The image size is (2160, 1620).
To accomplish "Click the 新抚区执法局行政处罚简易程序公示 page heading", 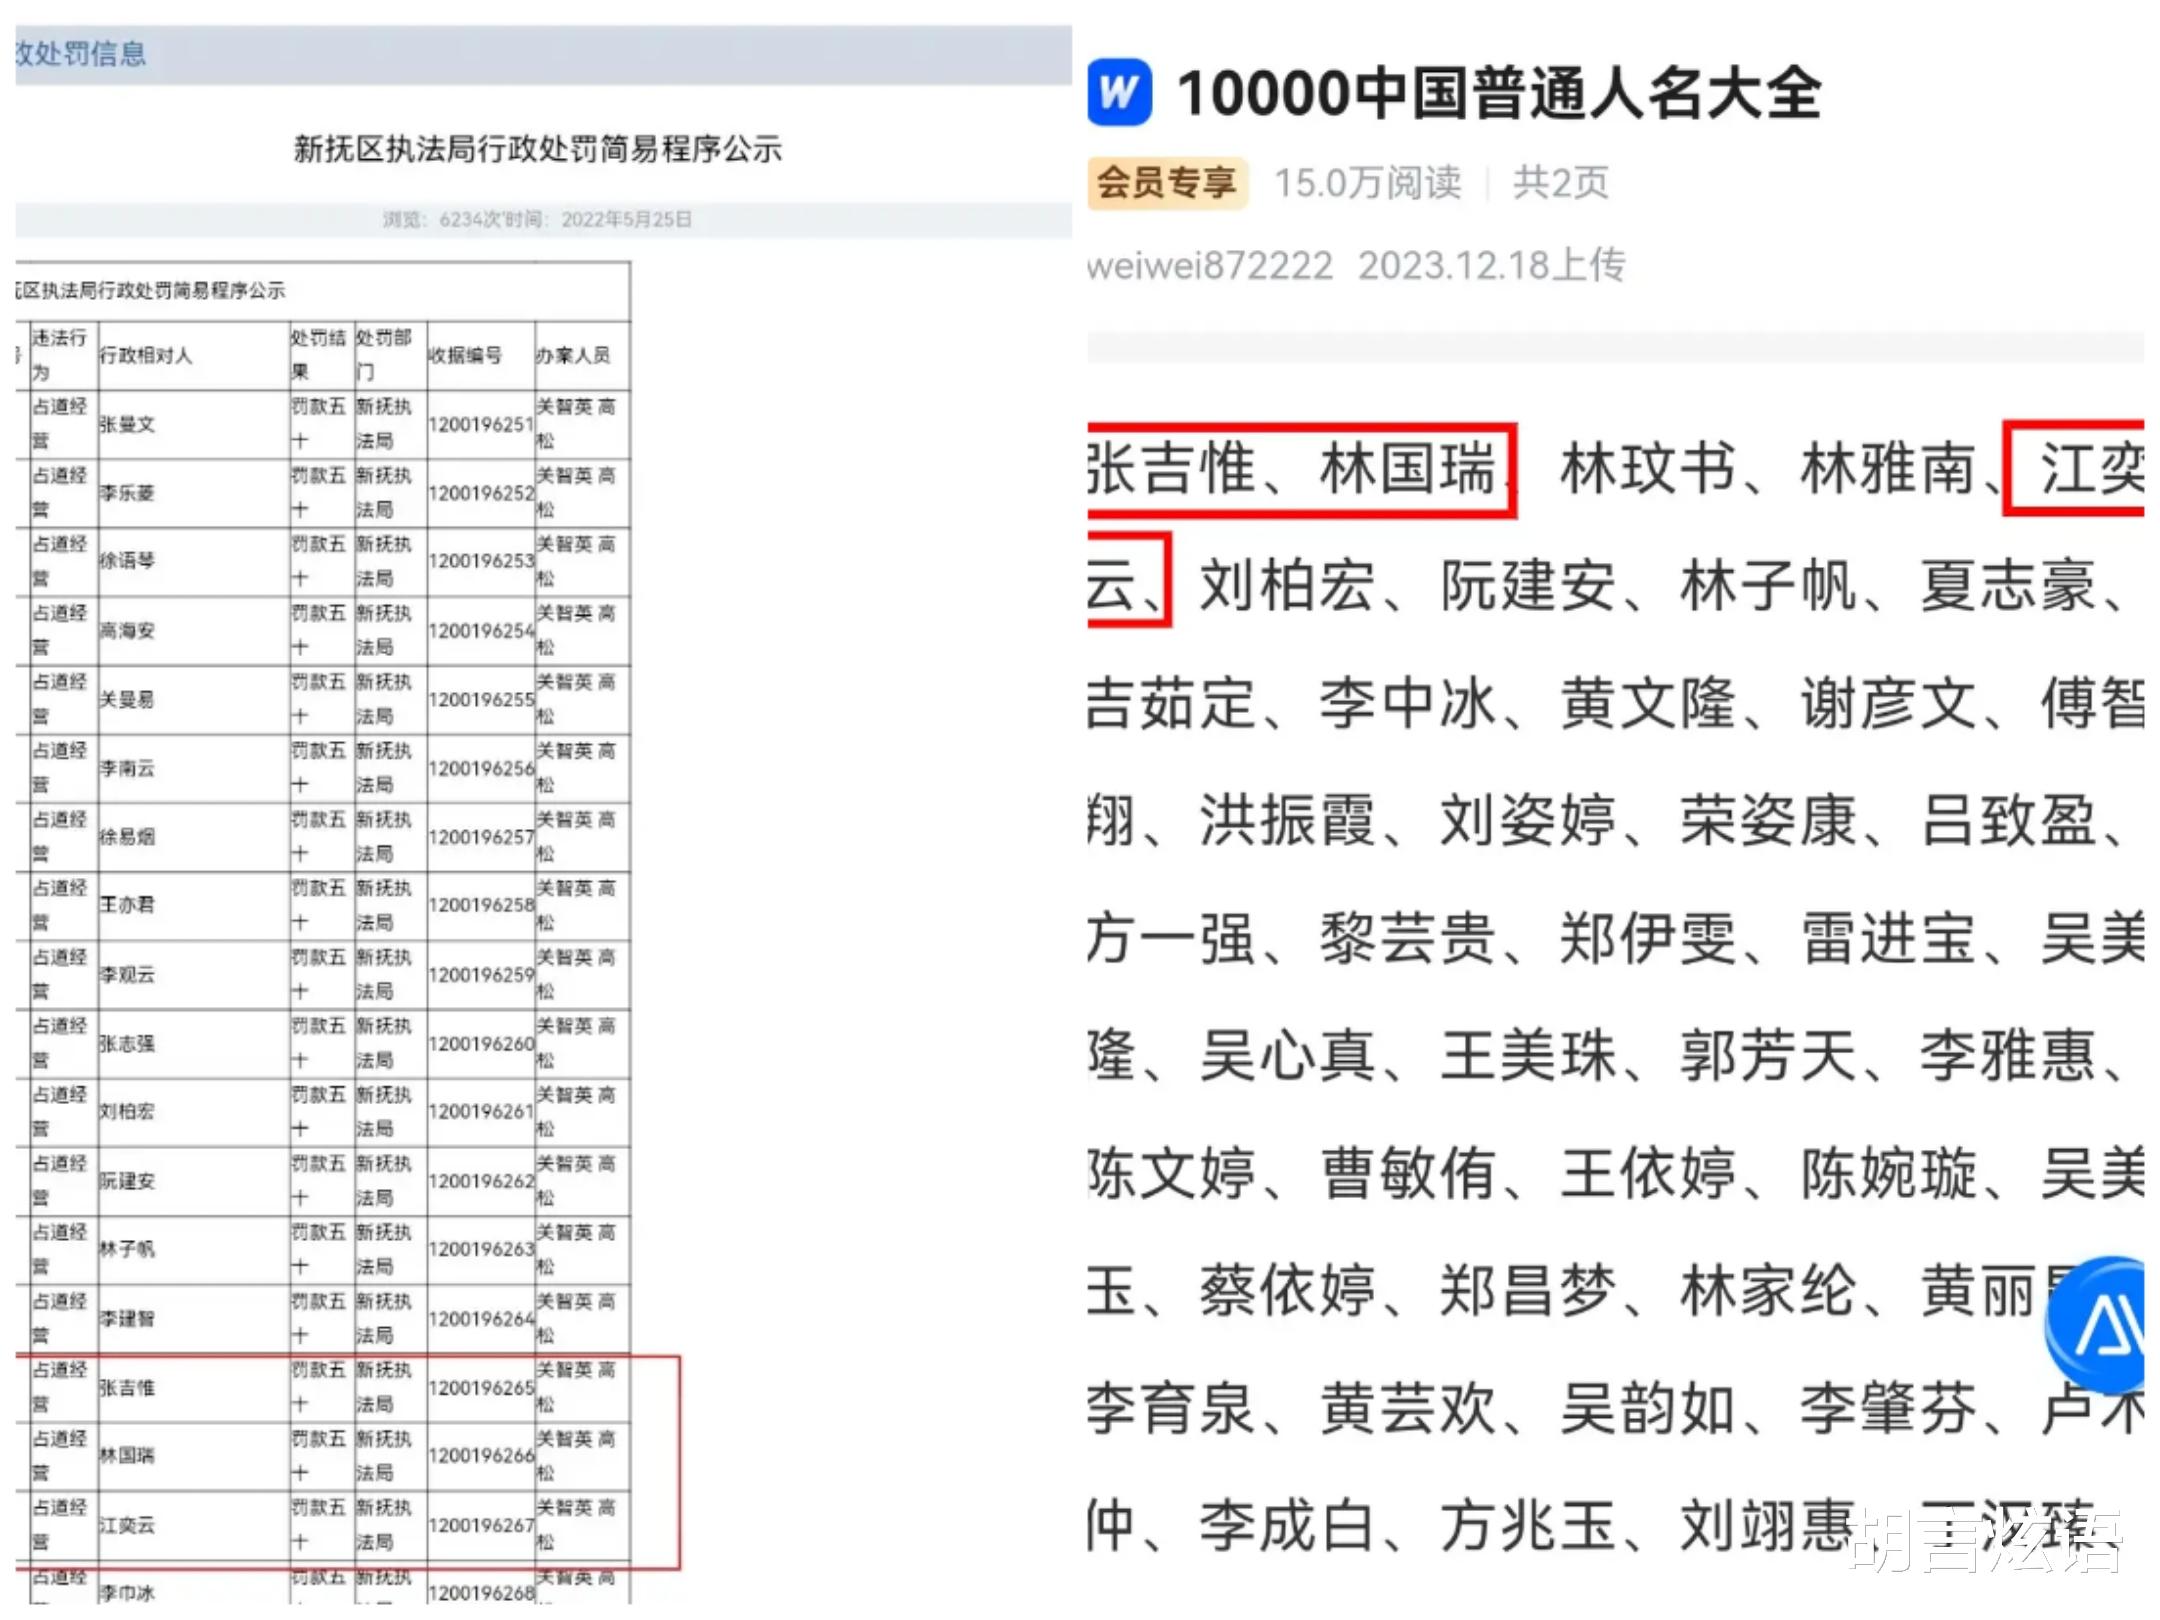I will 537,149.
